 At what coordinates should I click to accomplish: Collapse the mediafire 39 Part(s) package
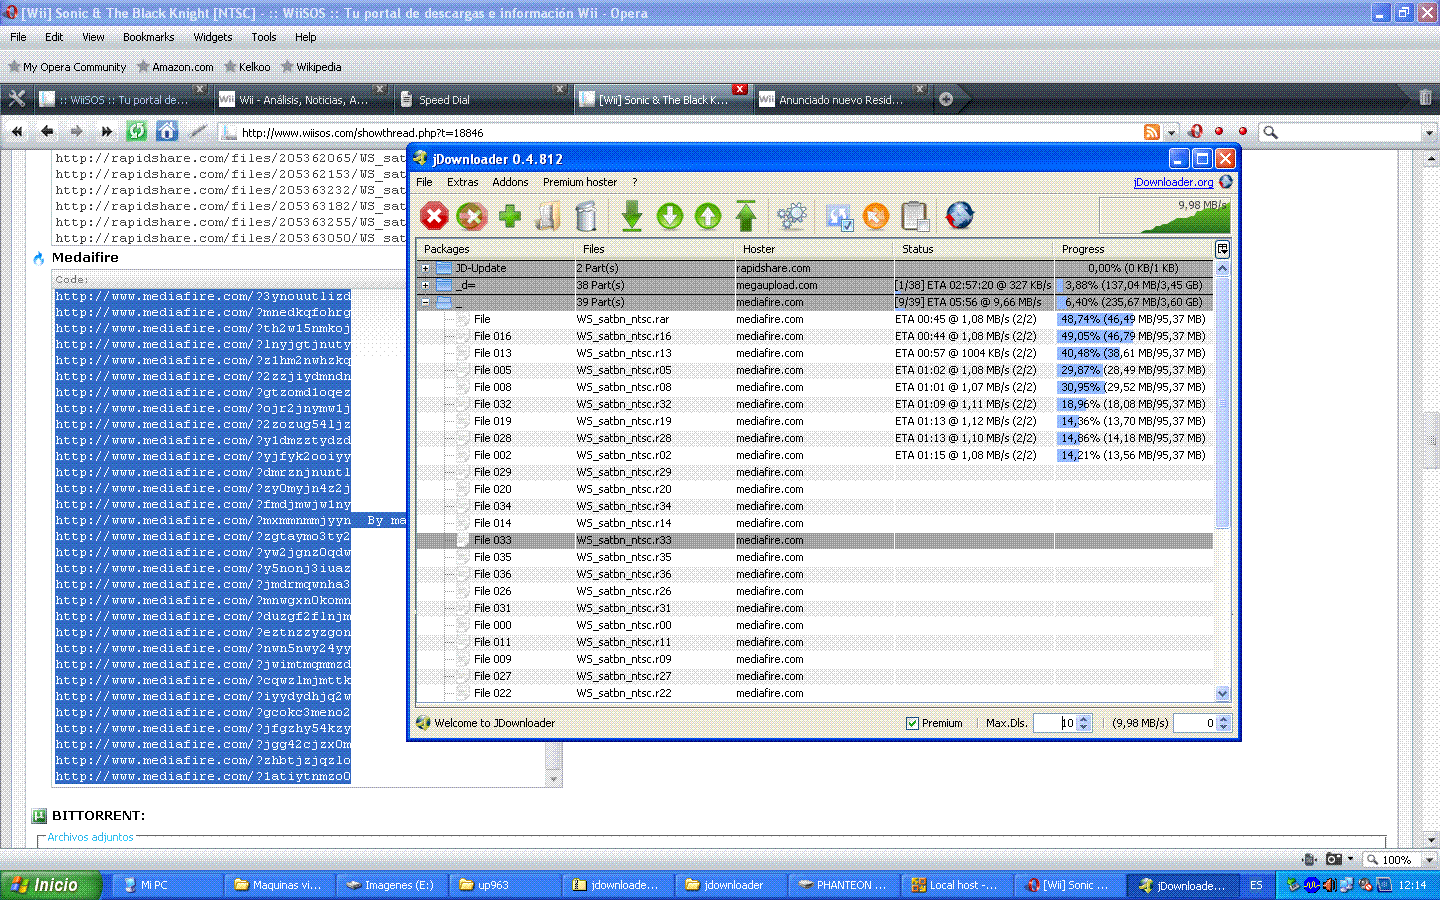425,302
